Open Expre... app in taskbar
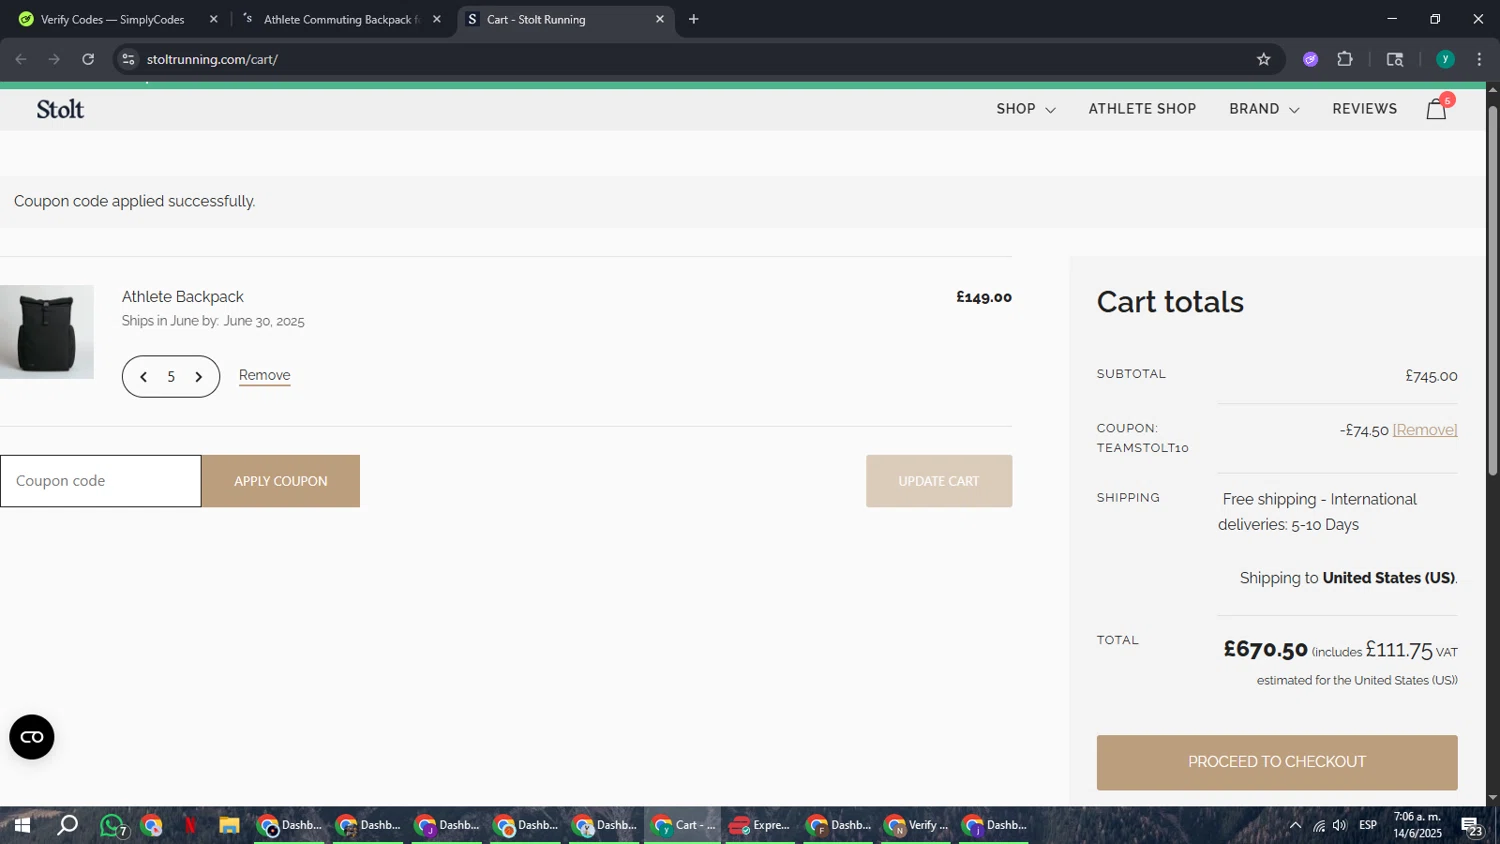Viewport: 1500px width, 844px height. (760, 826)
